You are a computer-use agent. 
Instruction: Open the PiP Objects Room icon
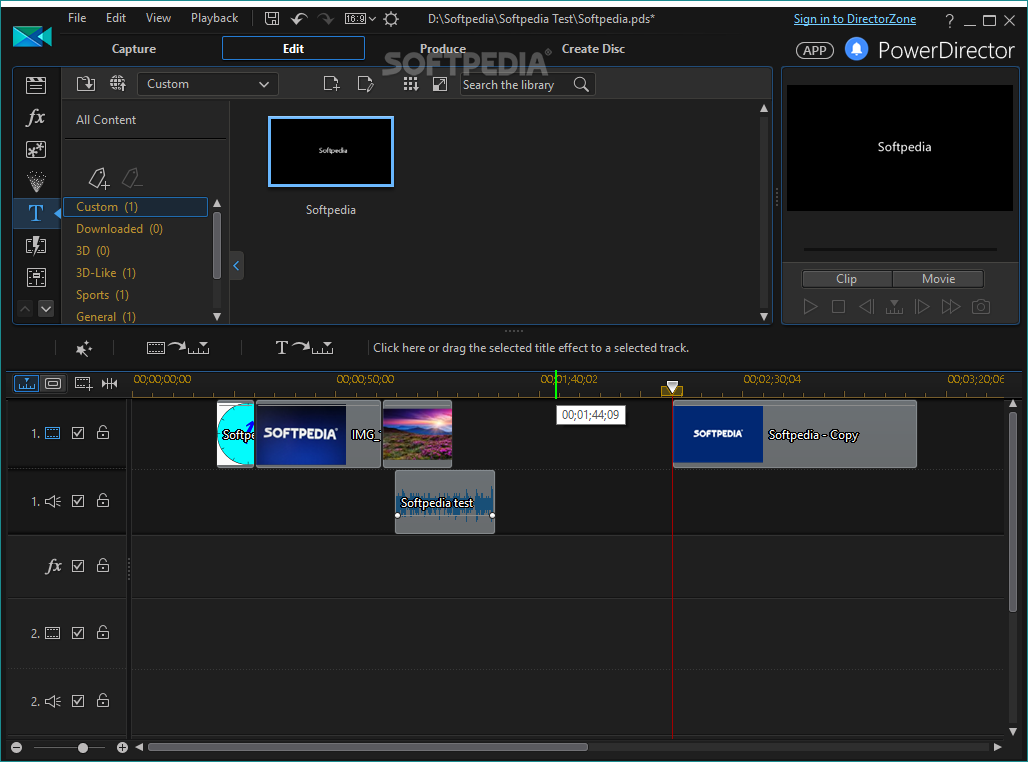point(36,150)
